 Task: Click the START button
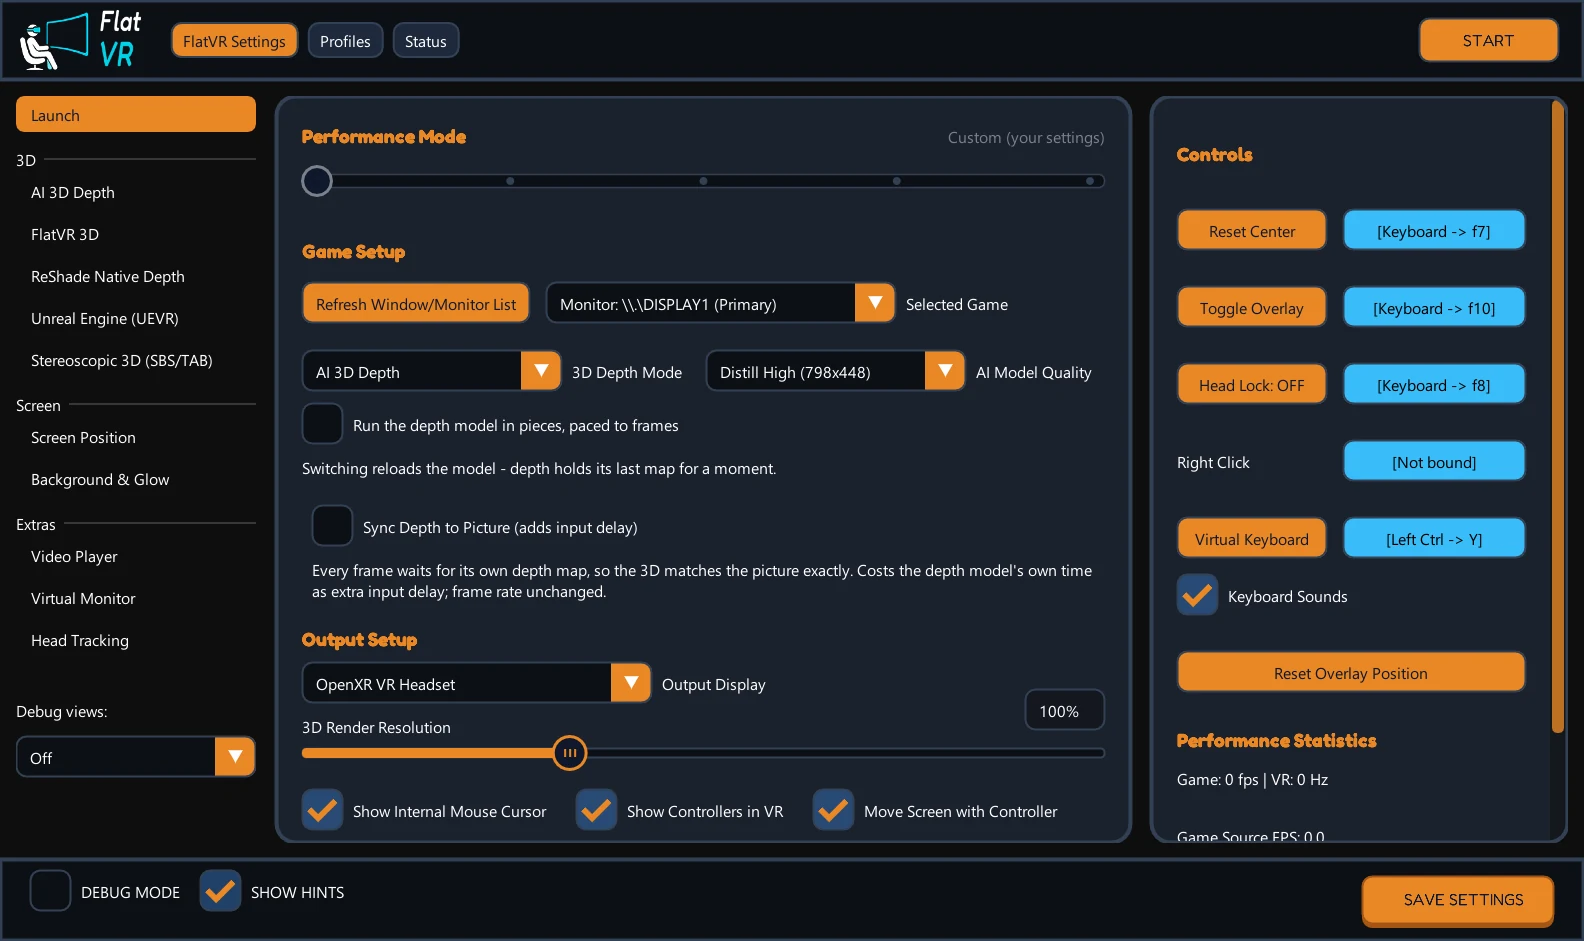click(1488, 41)
